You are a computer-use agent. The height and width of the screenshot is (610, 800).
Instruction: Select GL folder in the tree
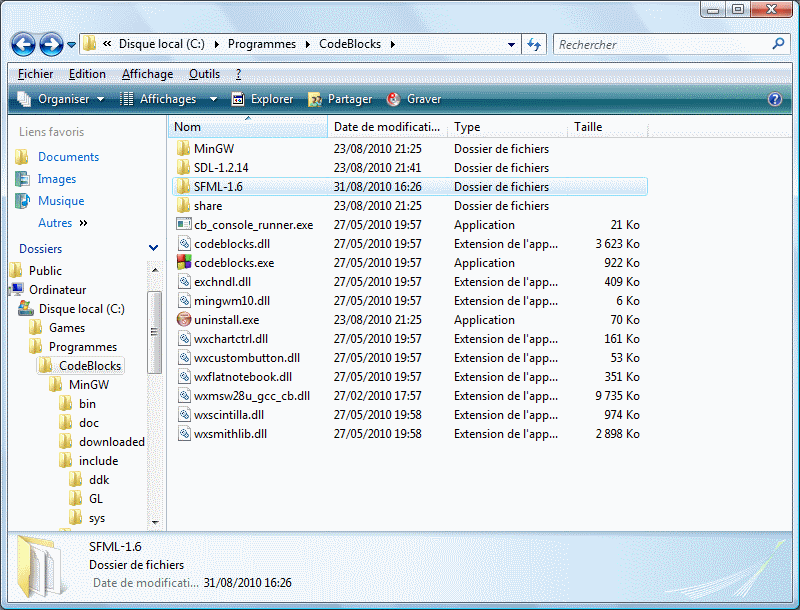click(x=95, y=499)
